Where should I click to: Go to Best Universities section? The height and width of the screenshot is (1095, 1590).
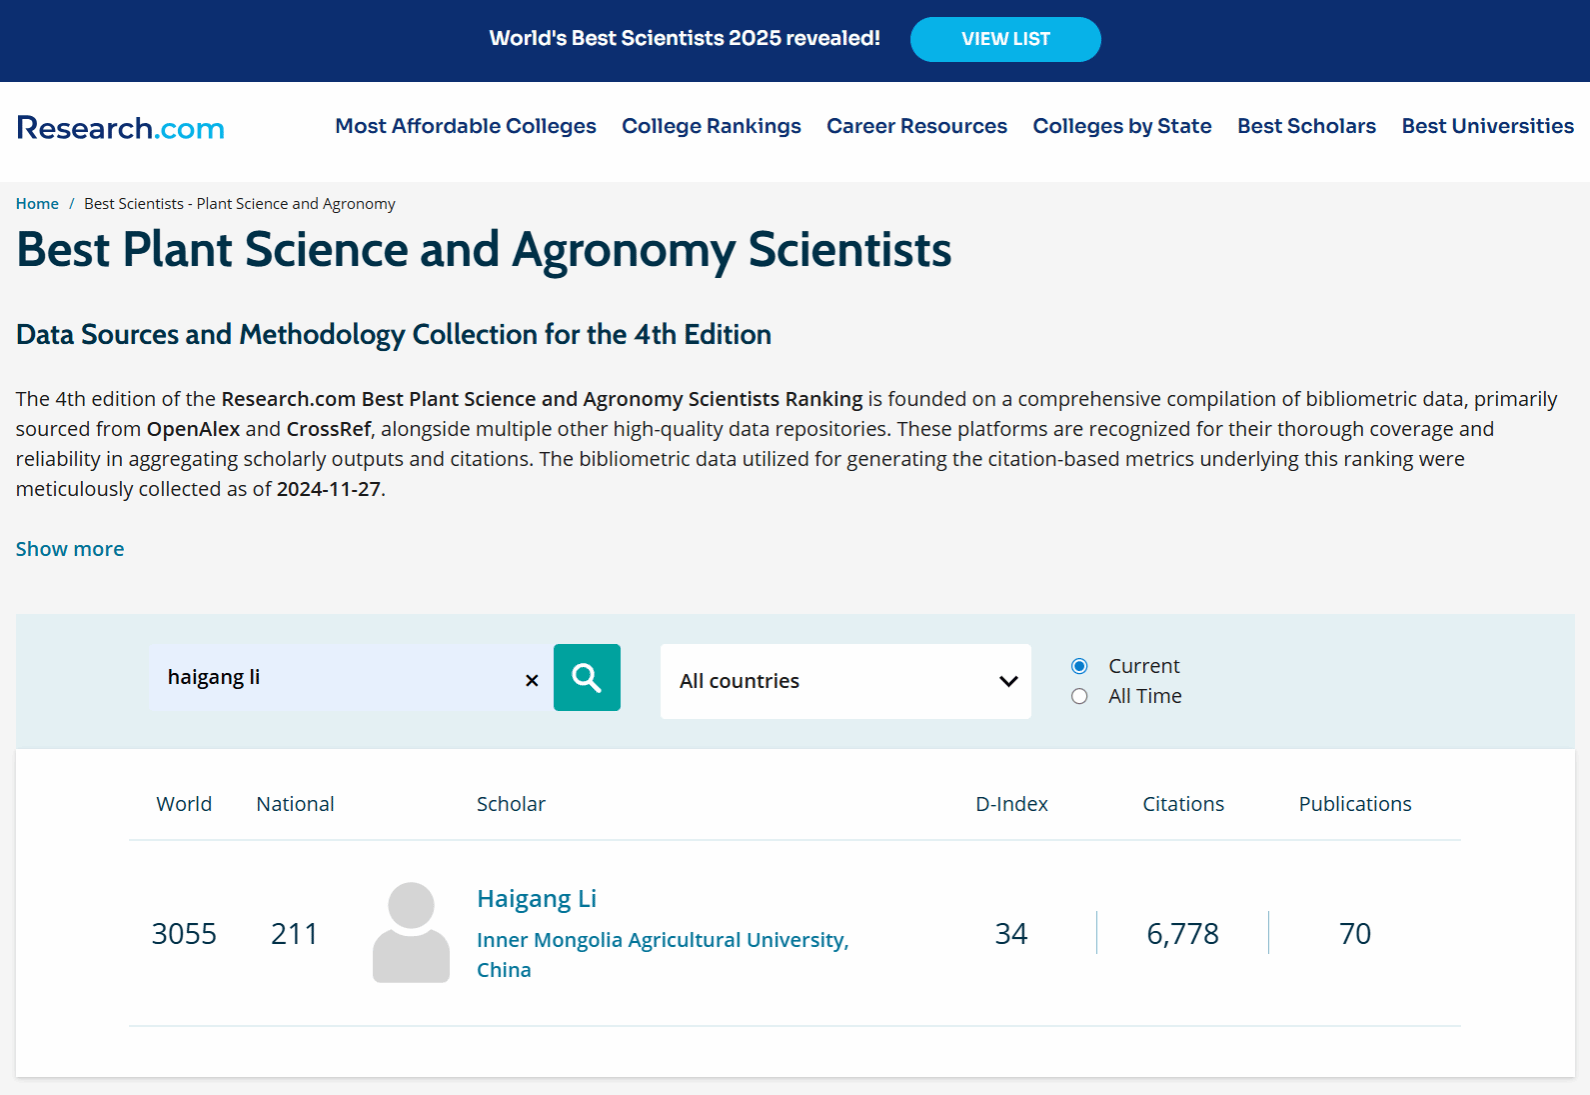[x=1487, y=126]
